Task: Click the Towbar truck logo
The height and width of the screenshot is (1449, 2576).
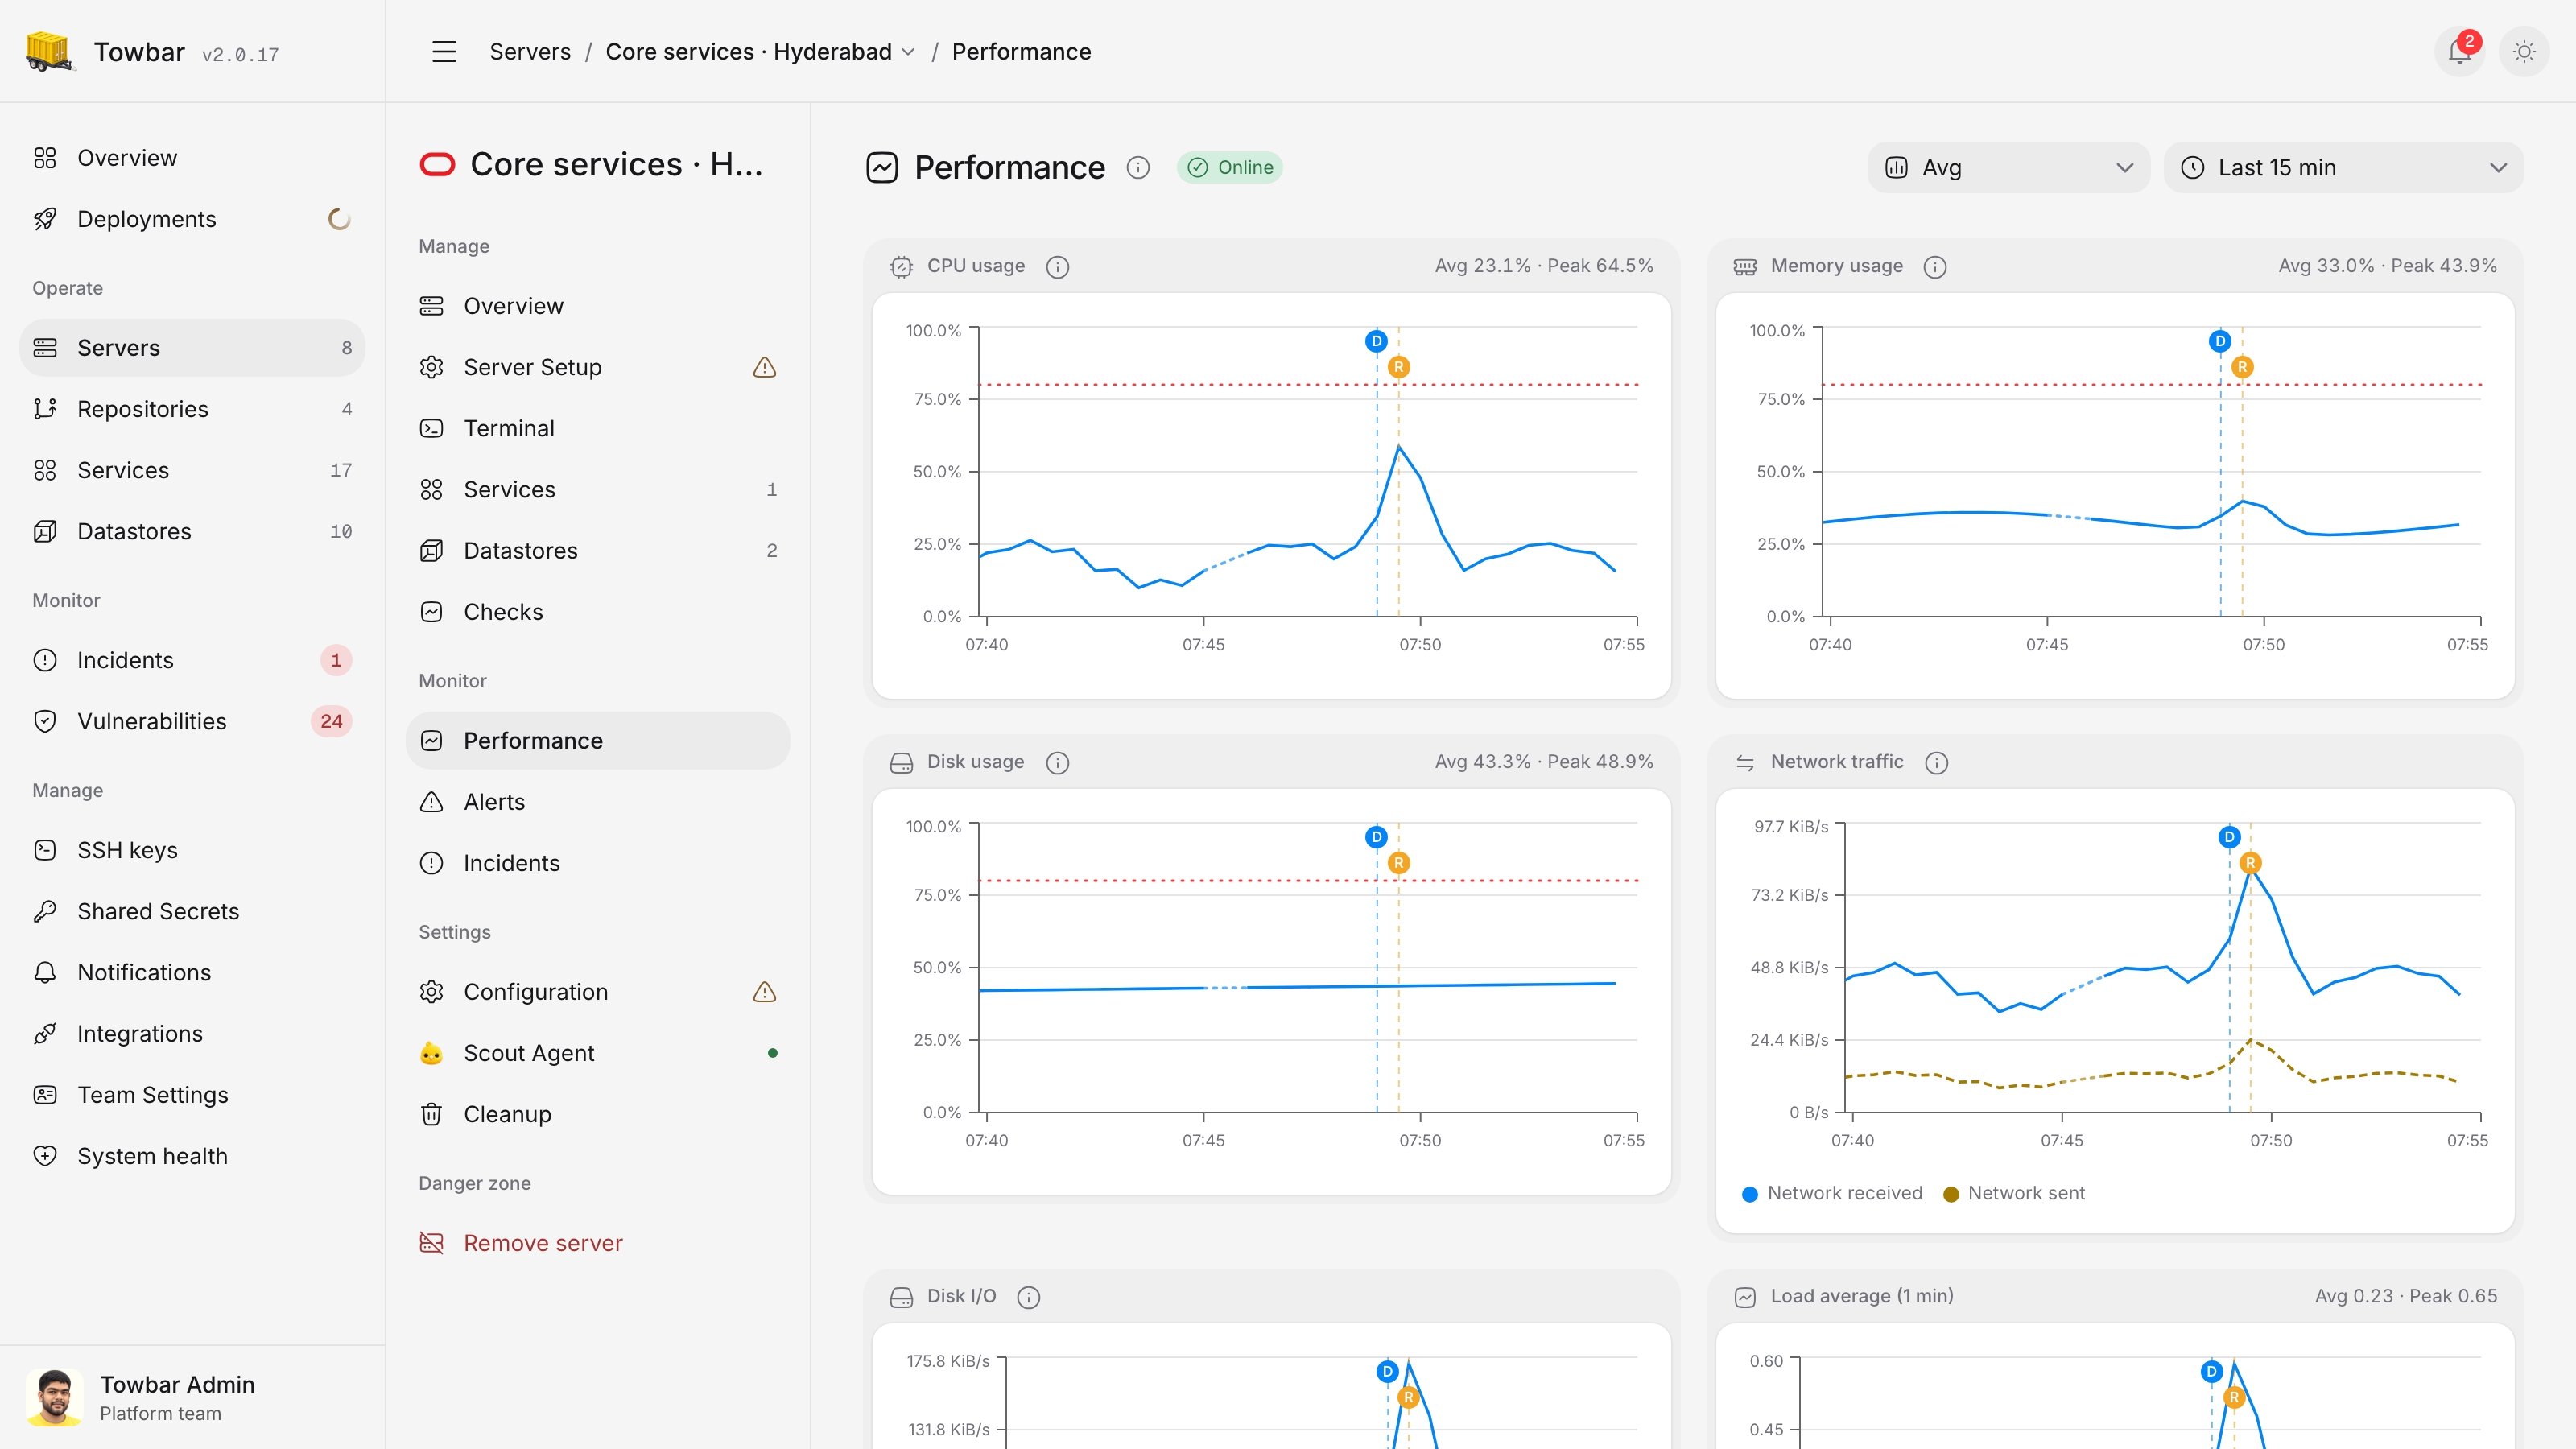Action: coord(49,51)
